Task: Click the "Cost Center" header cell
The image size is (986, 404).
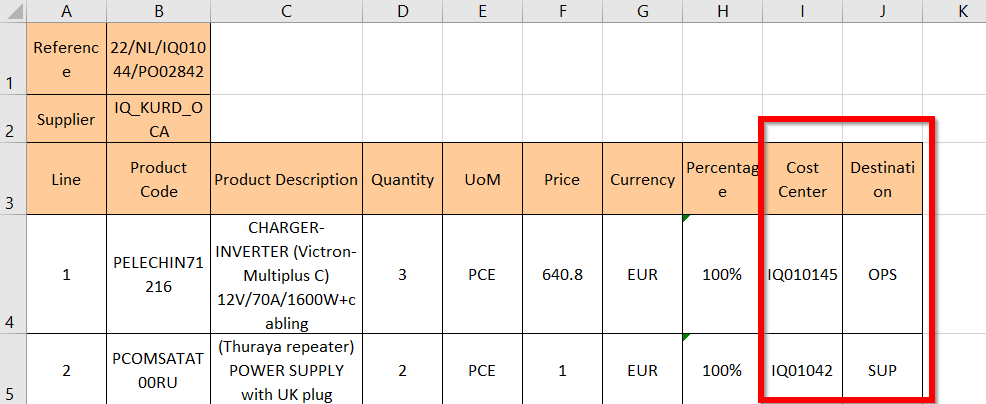Action: [x=802, y=179]
